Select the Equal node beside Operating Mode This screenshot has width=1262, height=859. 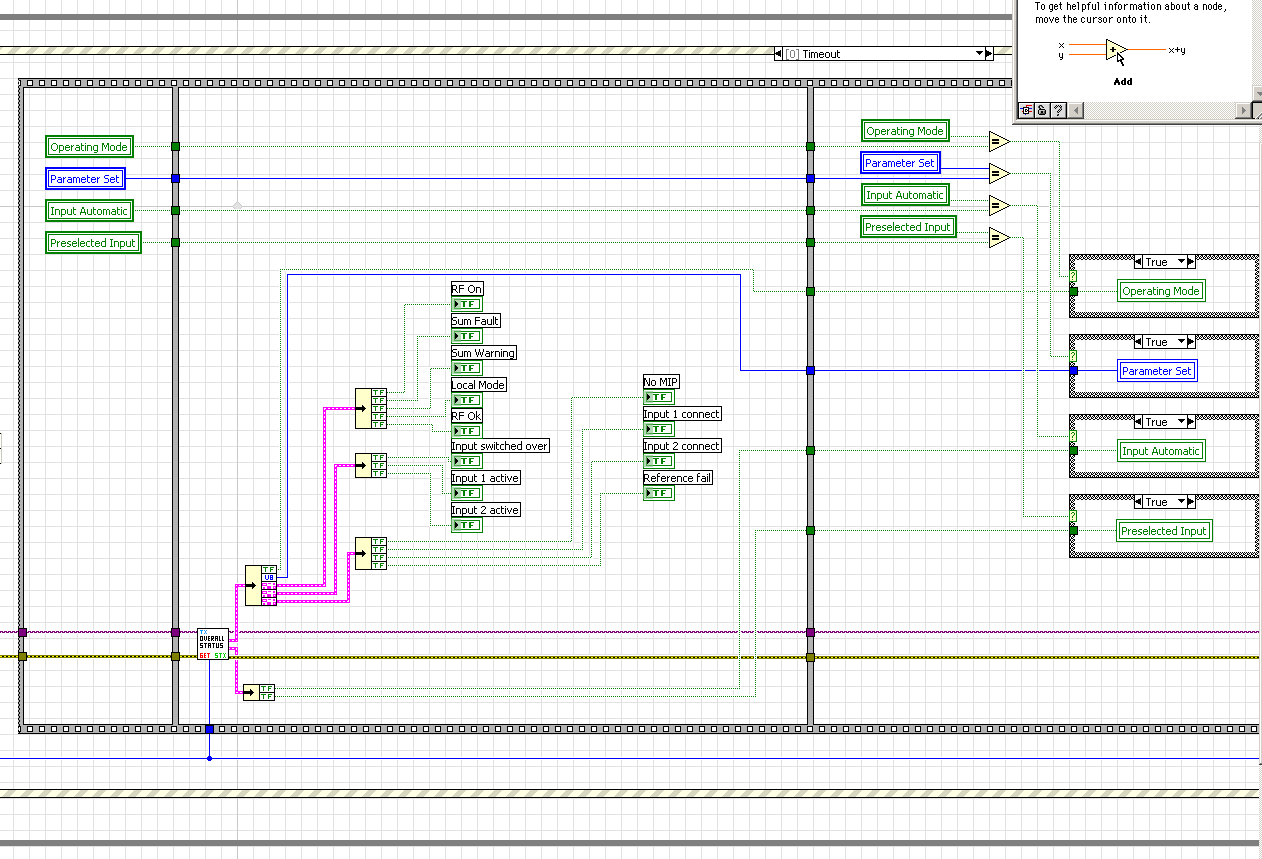tap(998, 142)
